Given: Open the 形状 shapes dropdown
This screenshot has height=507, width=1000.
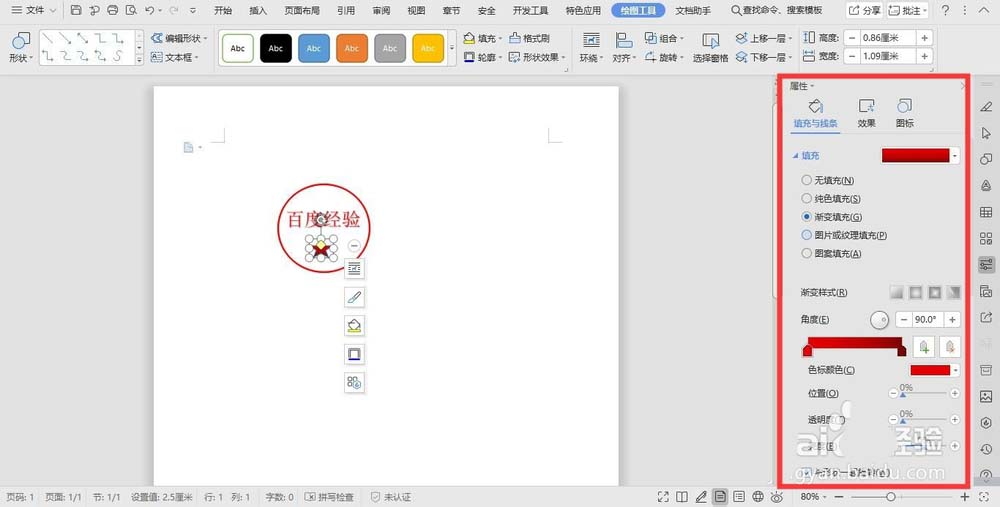Looking at the screenshot, I should [21, 58].
